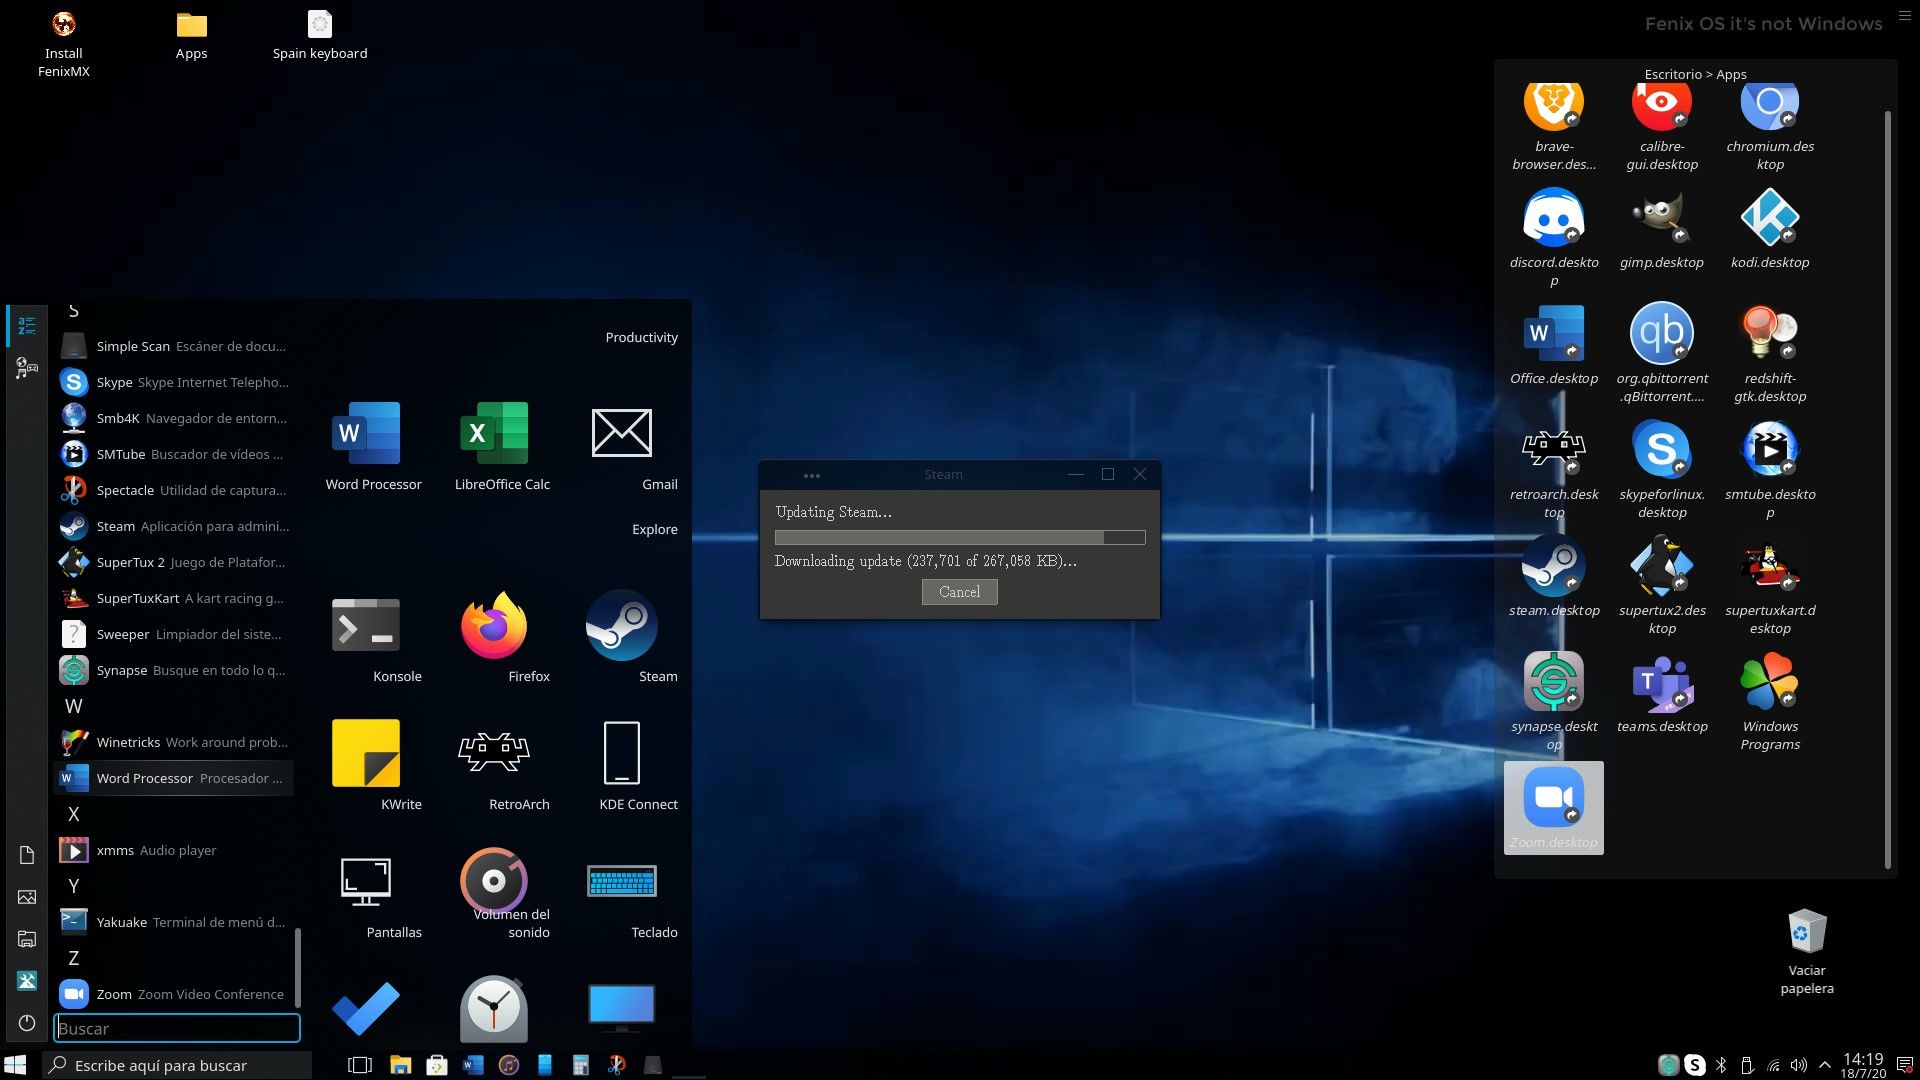The image size is (1920, 1080).
Task: Open calibre-gui.desktop shortcut
Action: click(1662, 127)
